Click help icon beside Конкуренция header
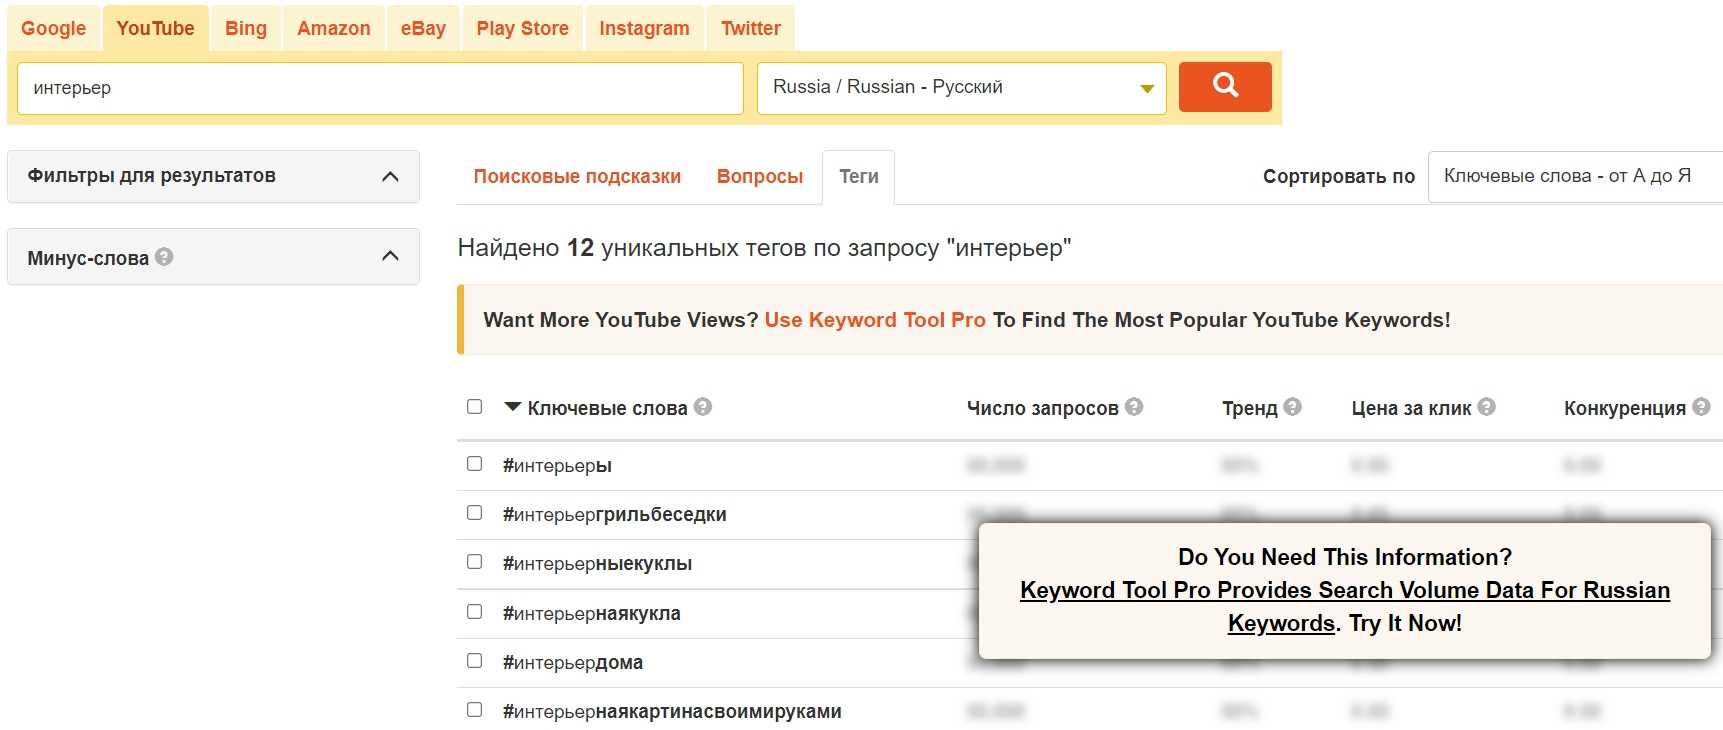This screenshot has height=730, width=1723. 1702,407
